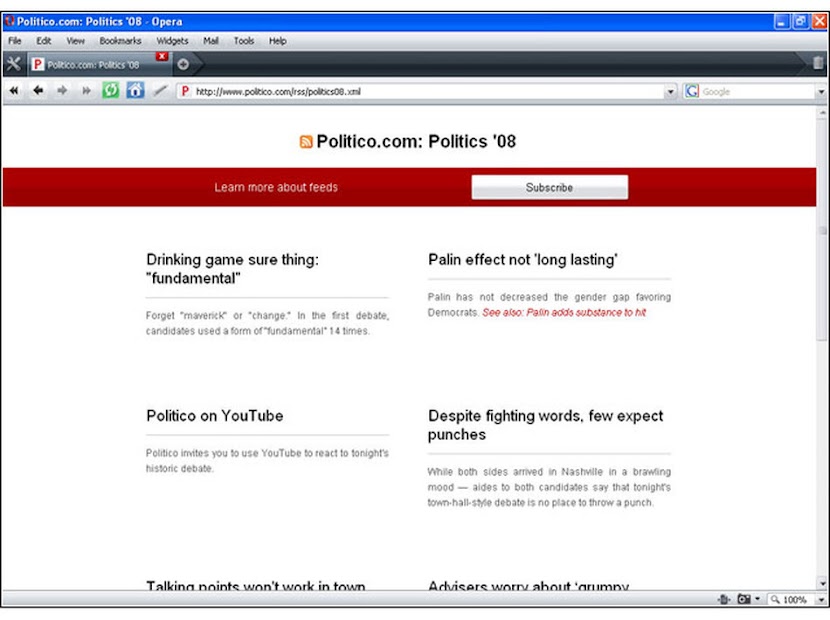
Task: Click the wand icon in toolbar
Action: 160,91
